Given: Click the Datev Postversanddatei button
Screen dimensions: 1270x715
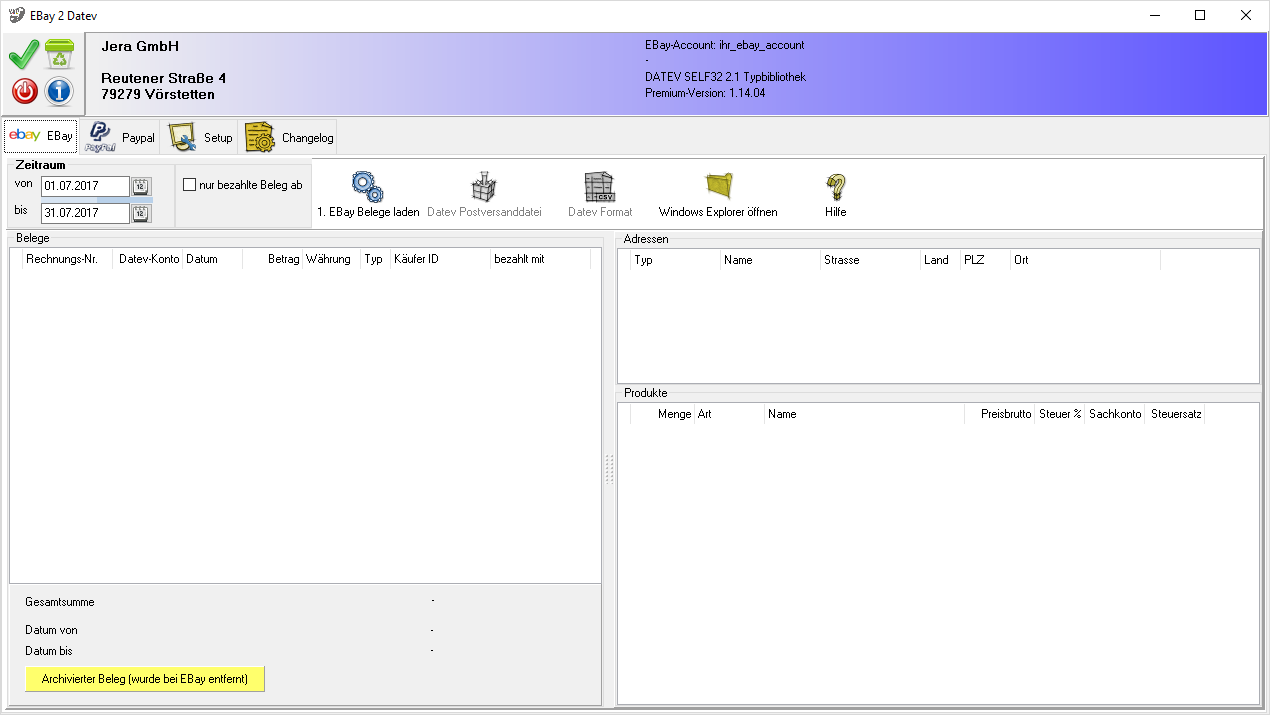Looking at the screenshot, I should click(x=484, y=195).
